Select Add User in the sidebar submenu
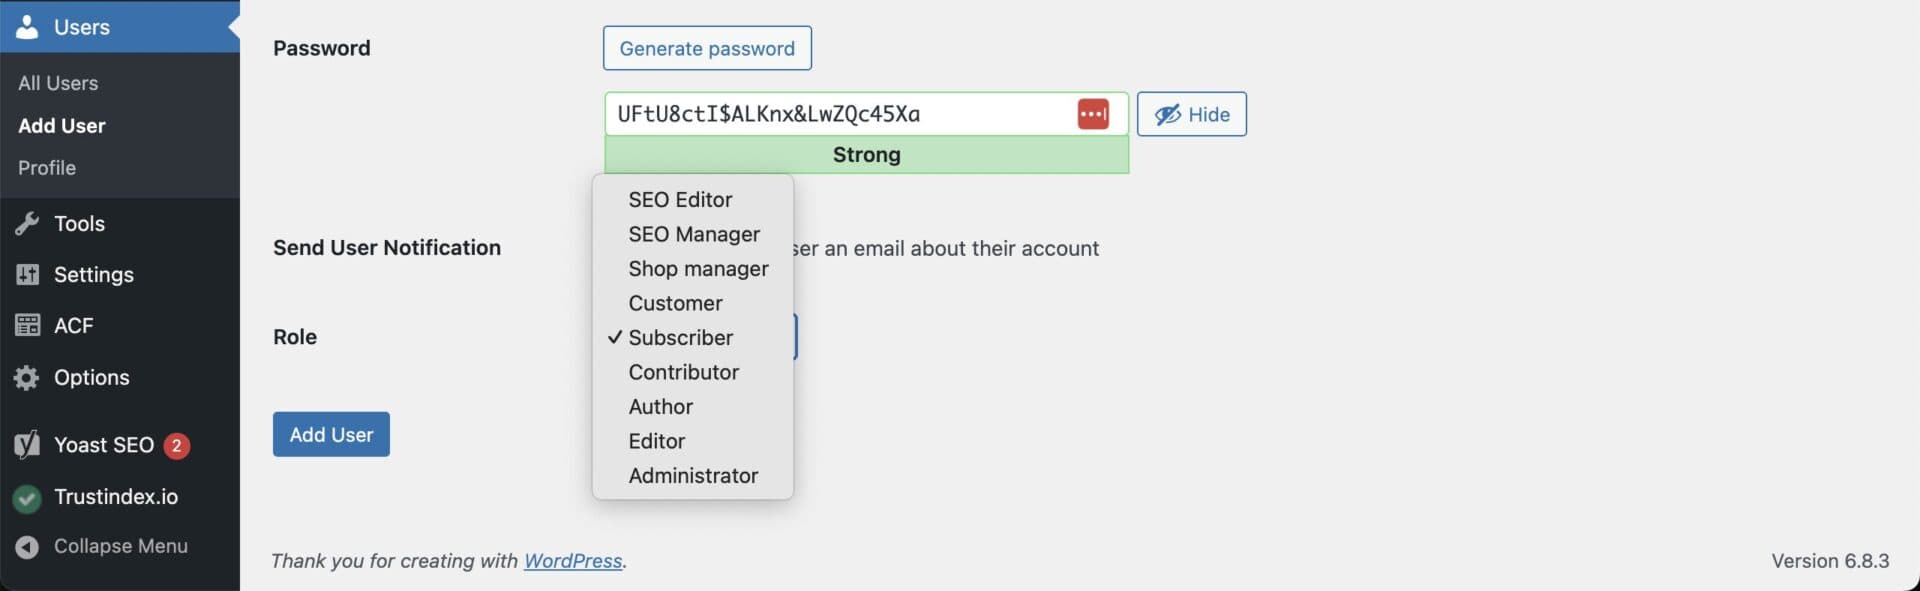 click(61, 125)
